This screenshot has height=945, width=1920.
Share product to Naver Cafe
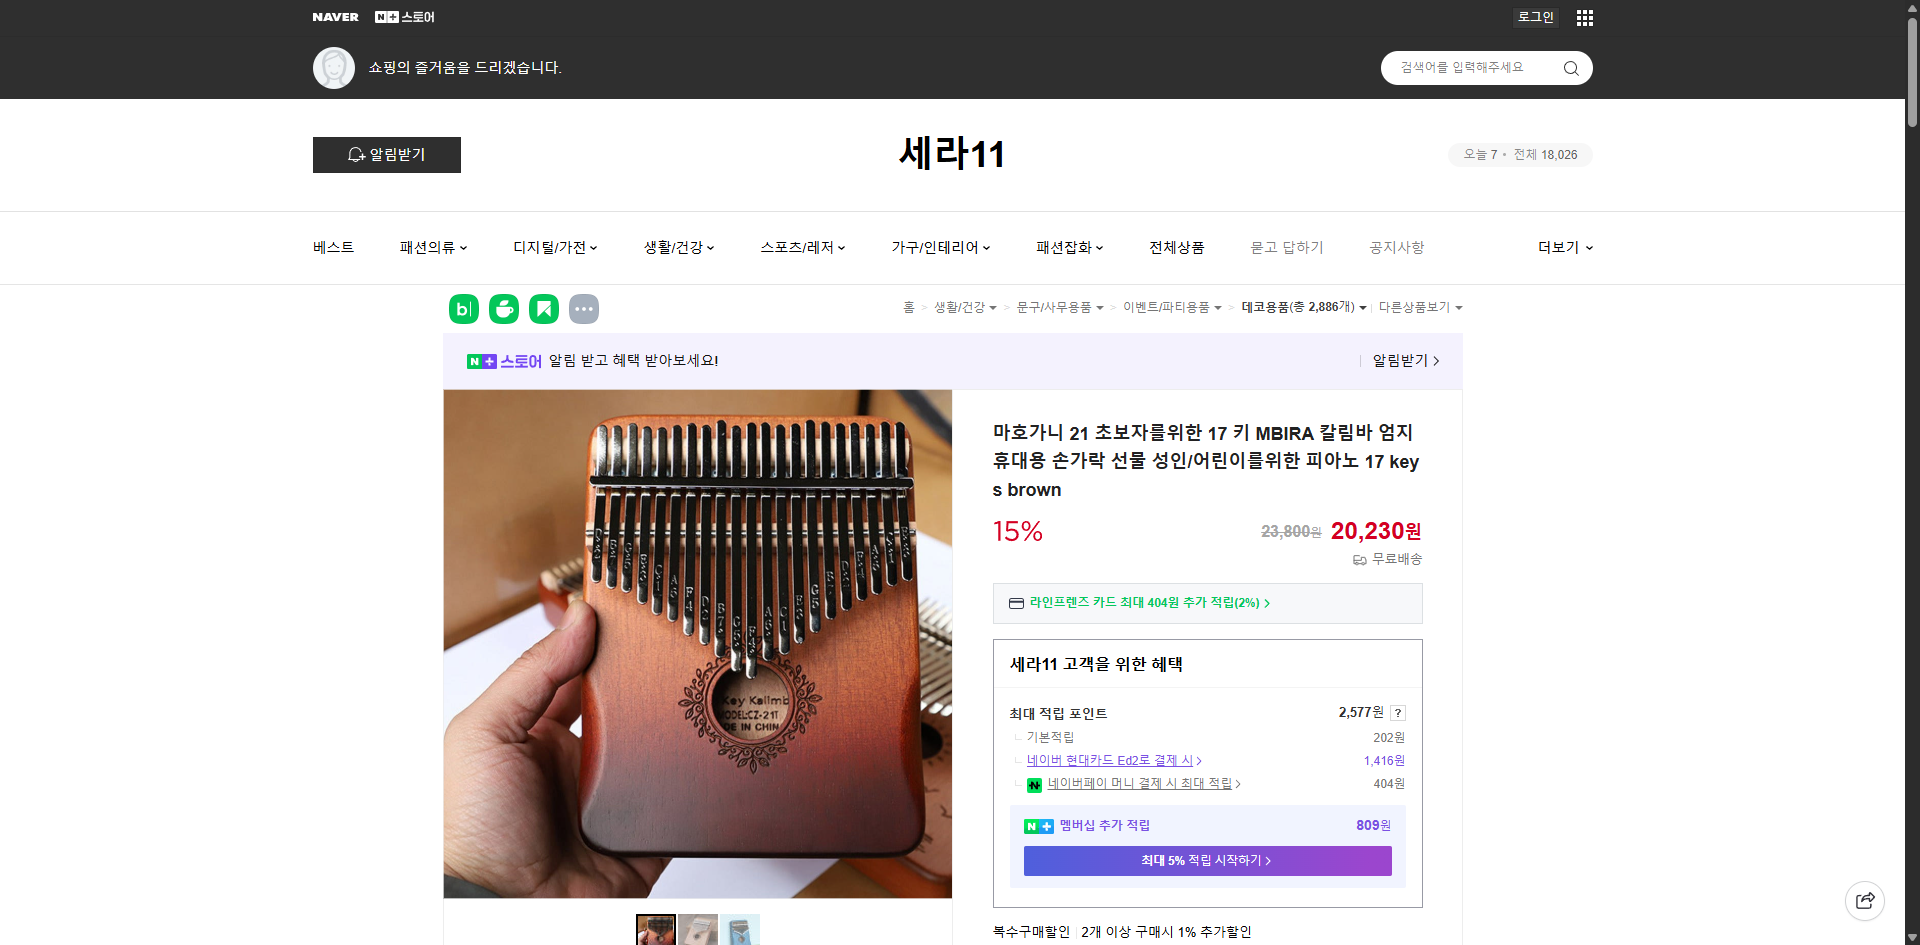[x=503, y=309]
